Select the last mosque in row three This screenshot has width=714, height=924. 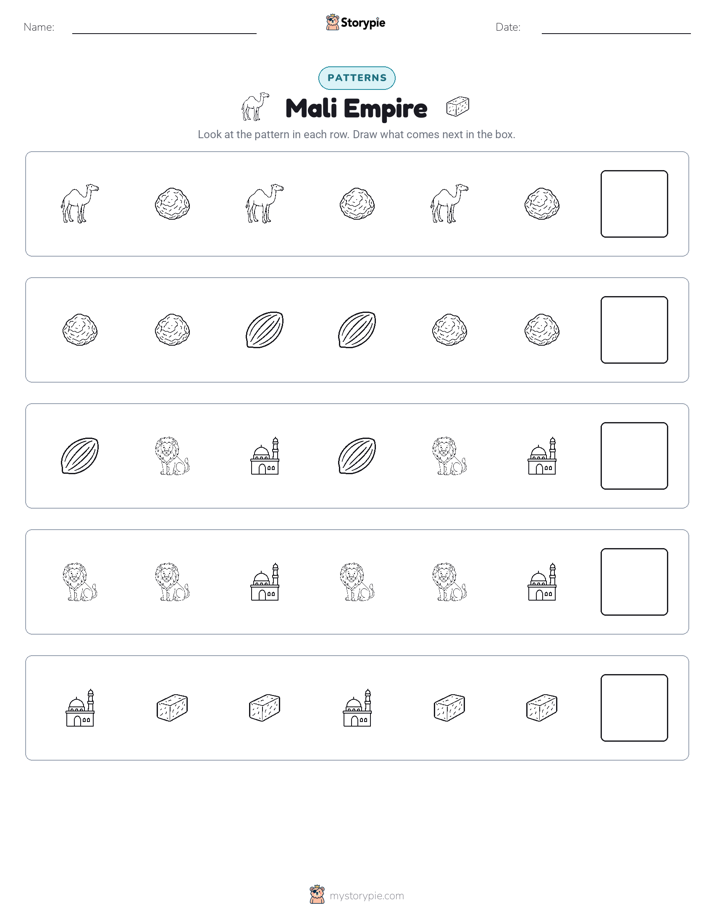(542, 456)
